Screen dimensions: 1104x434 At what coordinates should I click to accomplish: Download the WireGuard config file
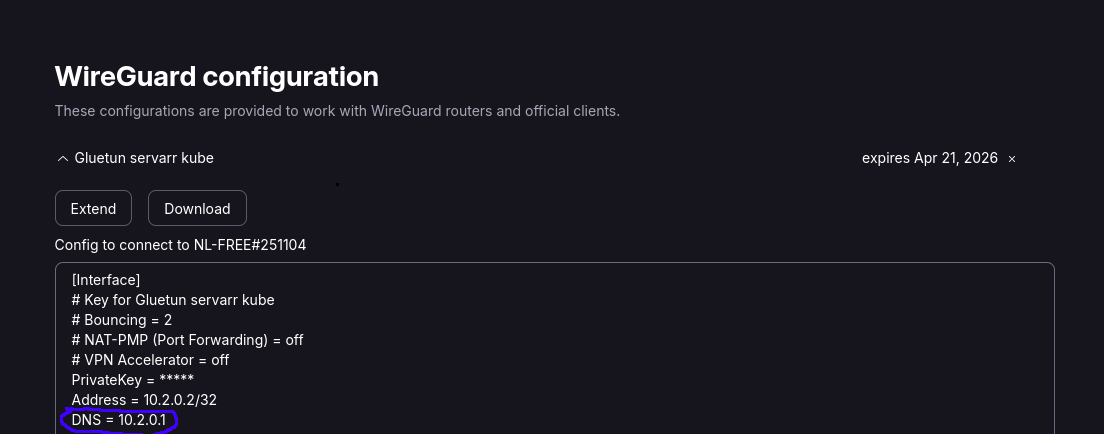pyautogui.click(x=197, y=209)
